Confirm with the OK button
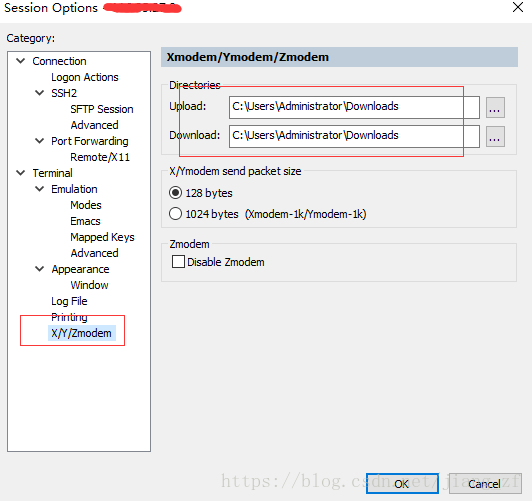 [402, 484]
